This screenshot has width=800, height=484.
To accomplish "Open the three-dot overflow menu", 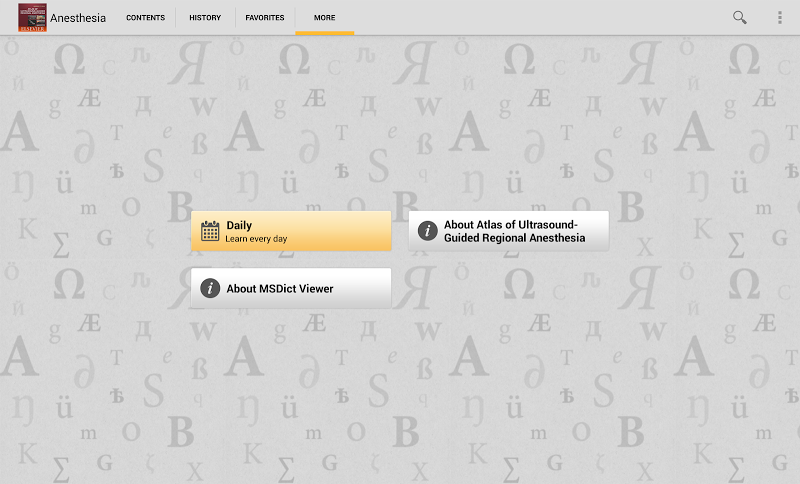I will [x=780, y=17].
